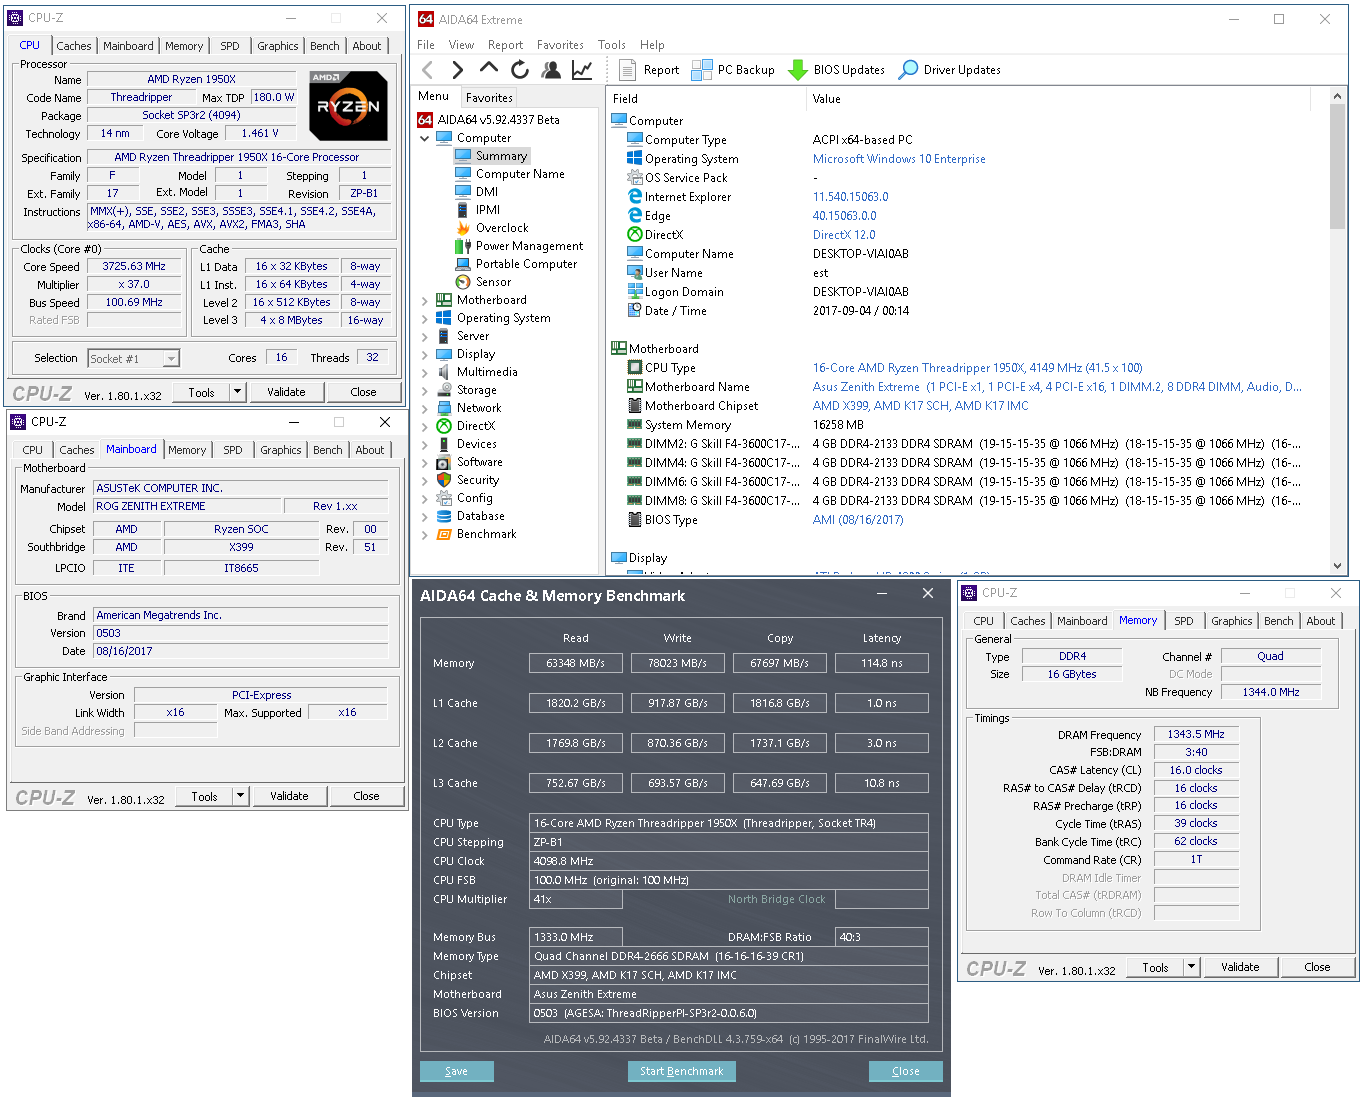Expand the Network tree node

point(425,408)
